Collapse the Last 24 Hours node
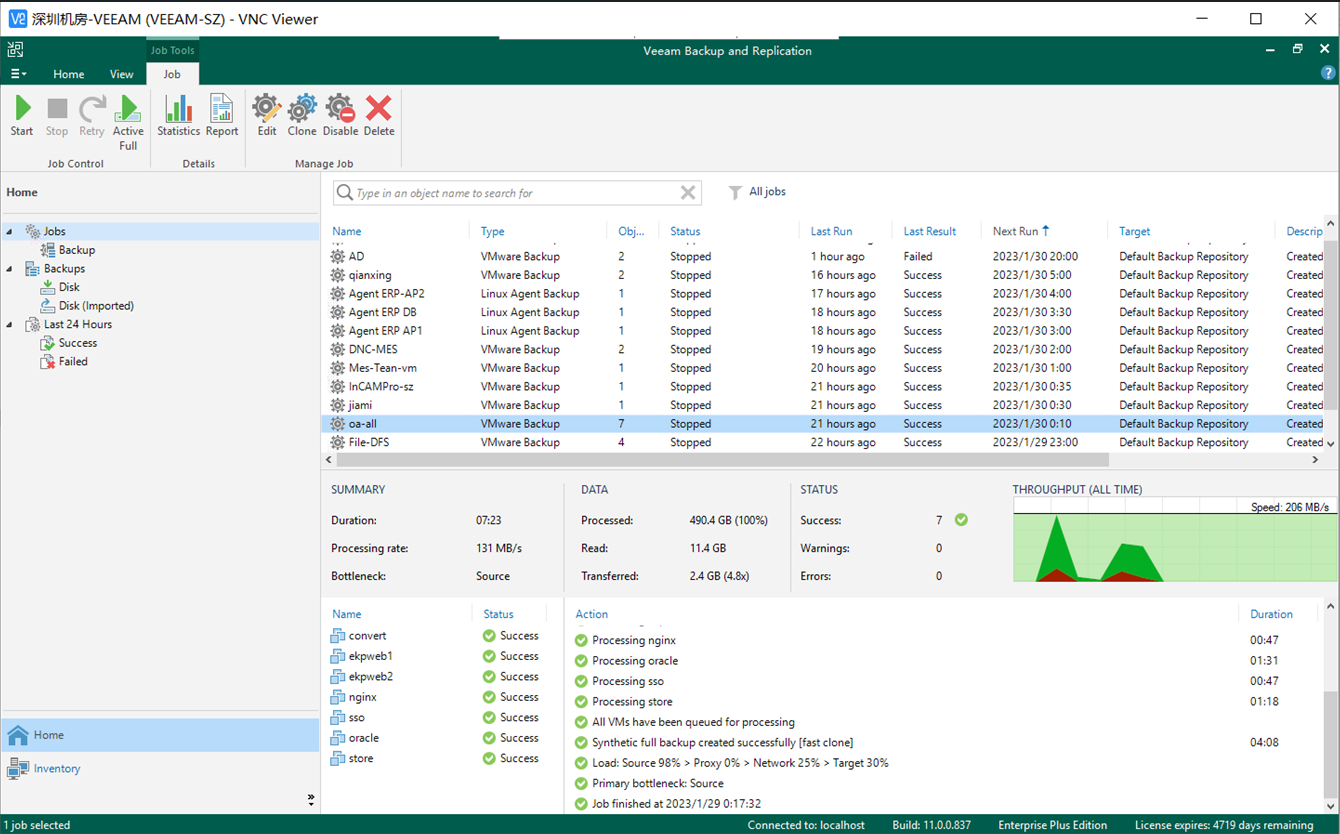The width and height of the screenshot is (1340, 834). [x=10, y=325]
